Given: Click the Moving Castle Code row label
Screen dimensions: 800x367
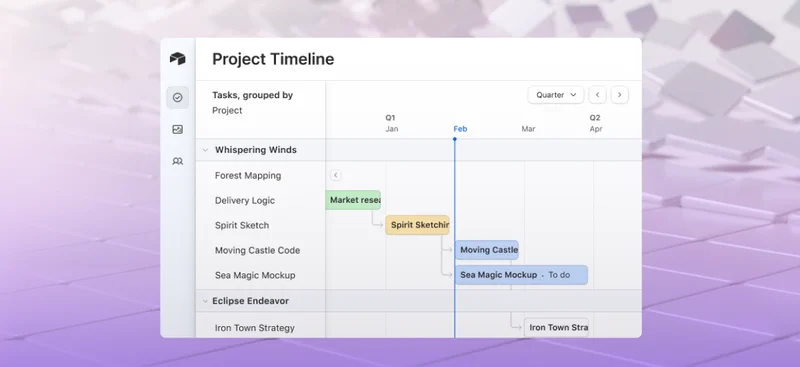Looking at the screenshot, I should click(x=258, y=251).
